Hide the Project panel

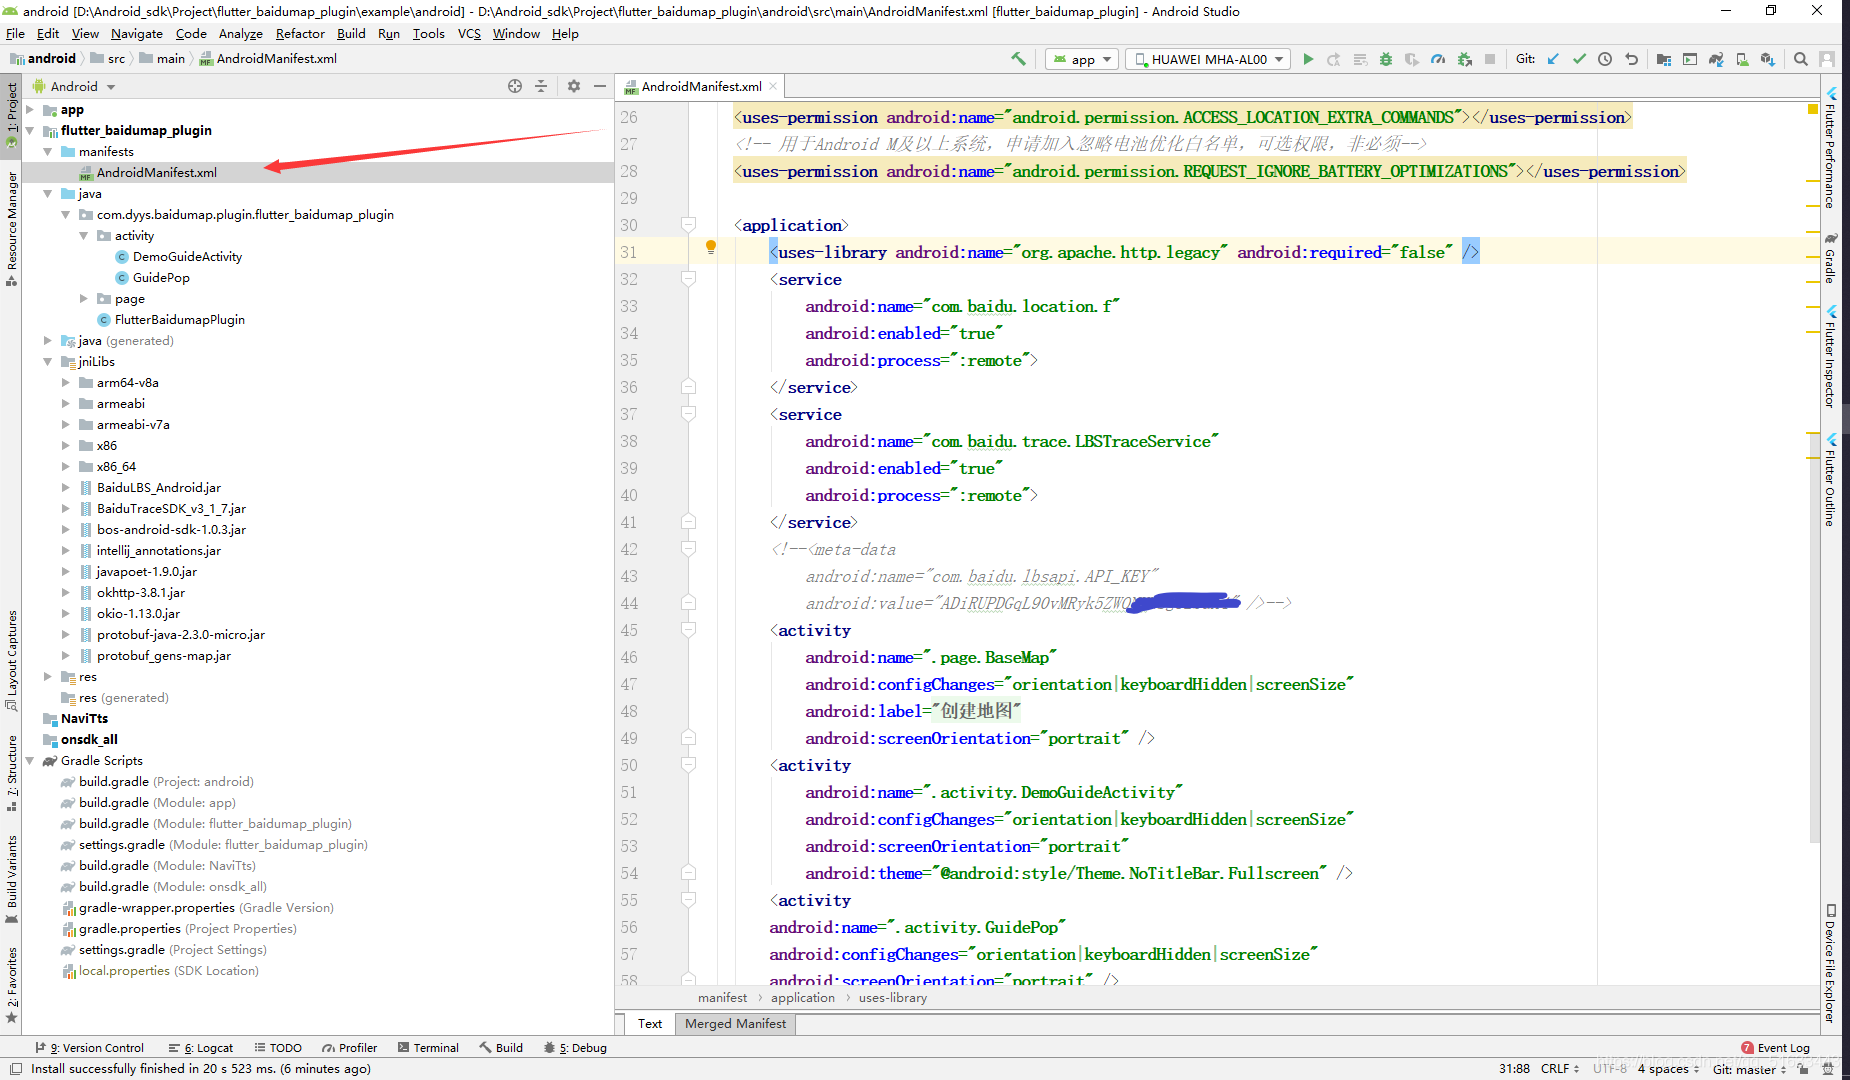click(600, 86)
